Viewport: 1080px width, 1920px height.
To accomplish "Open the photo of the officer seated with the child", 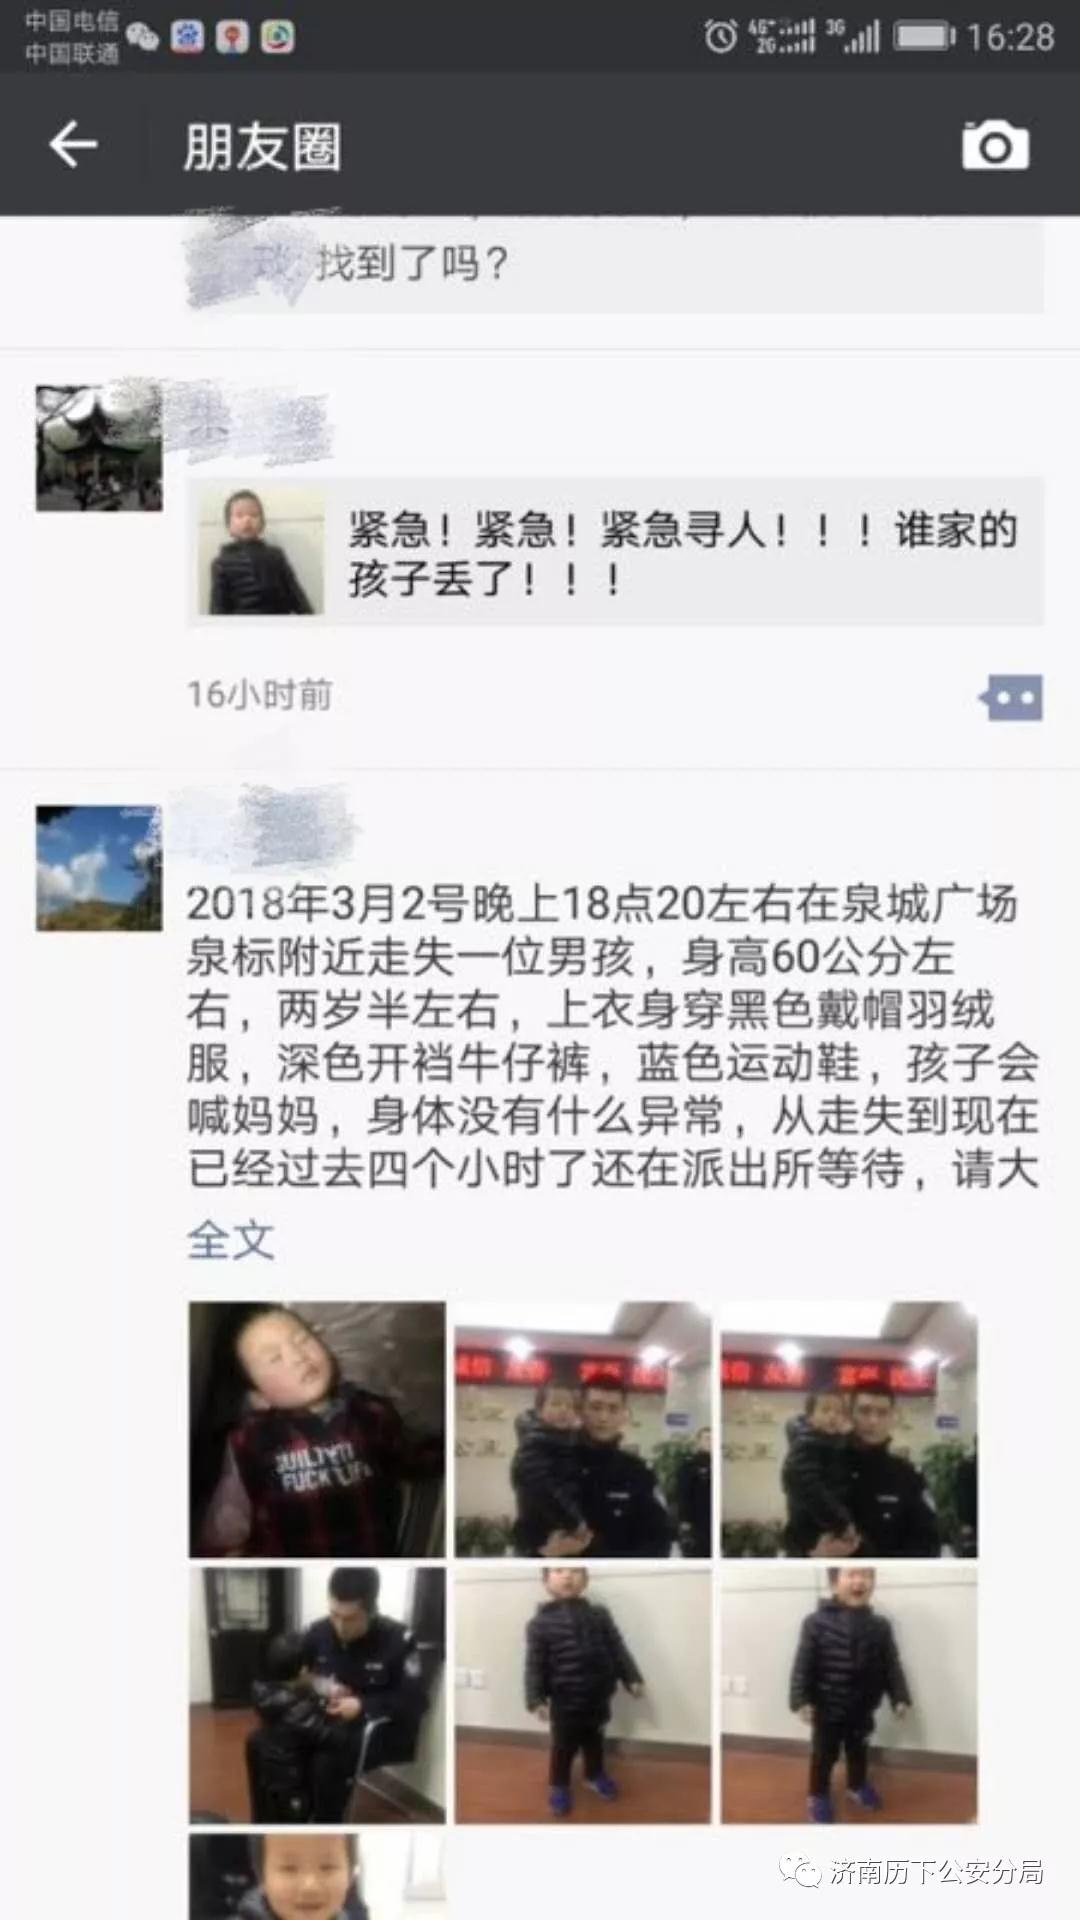I will pos(317,1695).
